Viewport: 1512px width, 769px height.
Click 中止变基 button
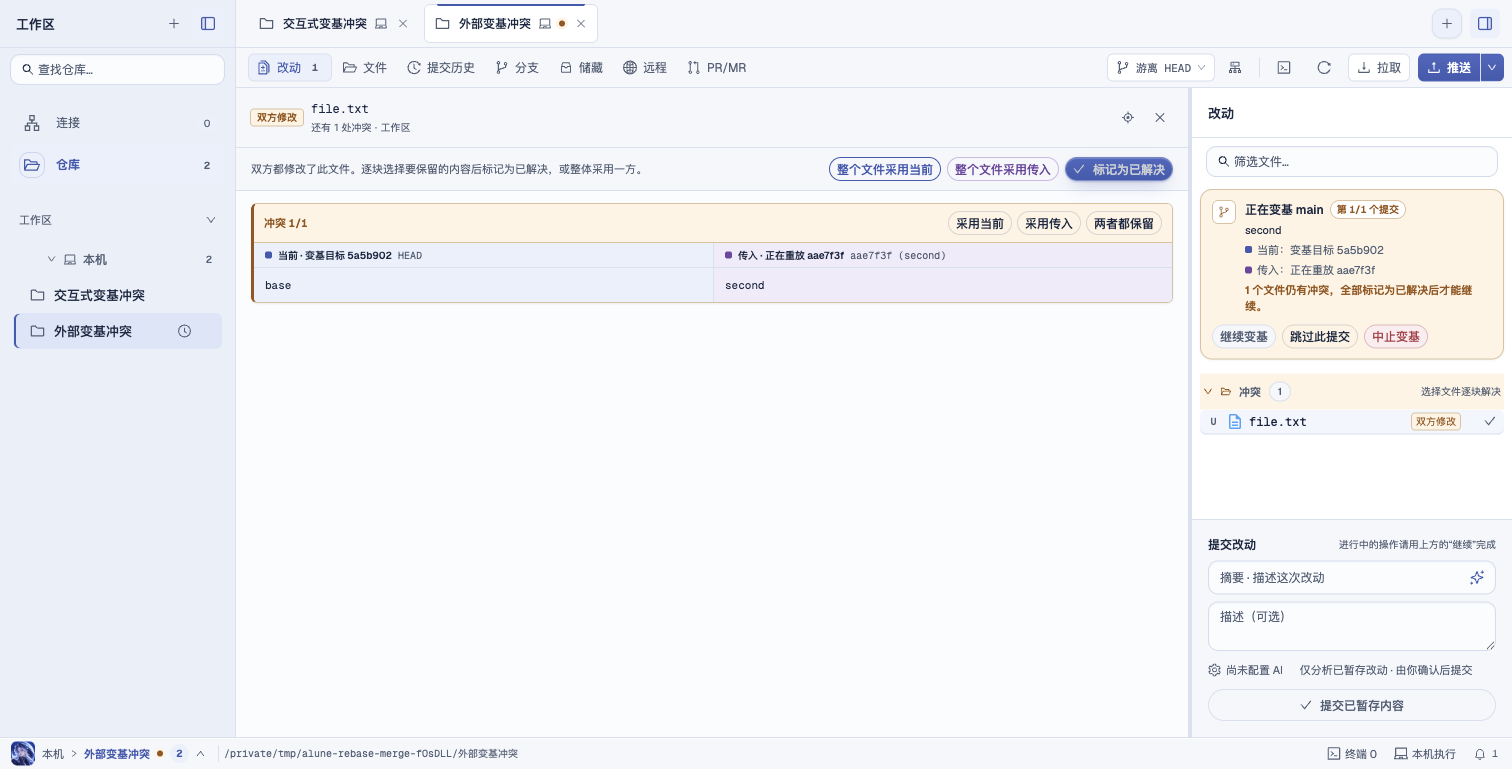tap(1396, 336)
